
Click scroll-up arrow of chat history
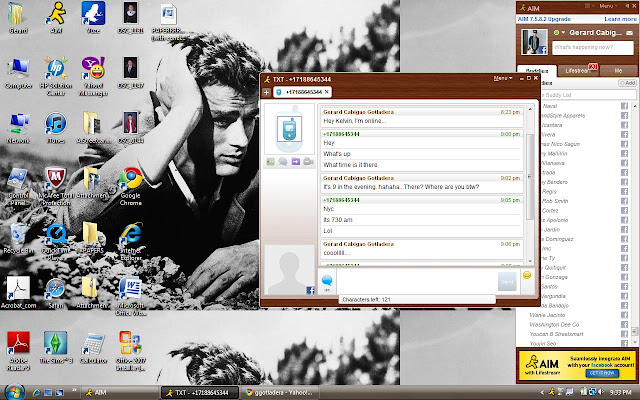coord(530,109)
